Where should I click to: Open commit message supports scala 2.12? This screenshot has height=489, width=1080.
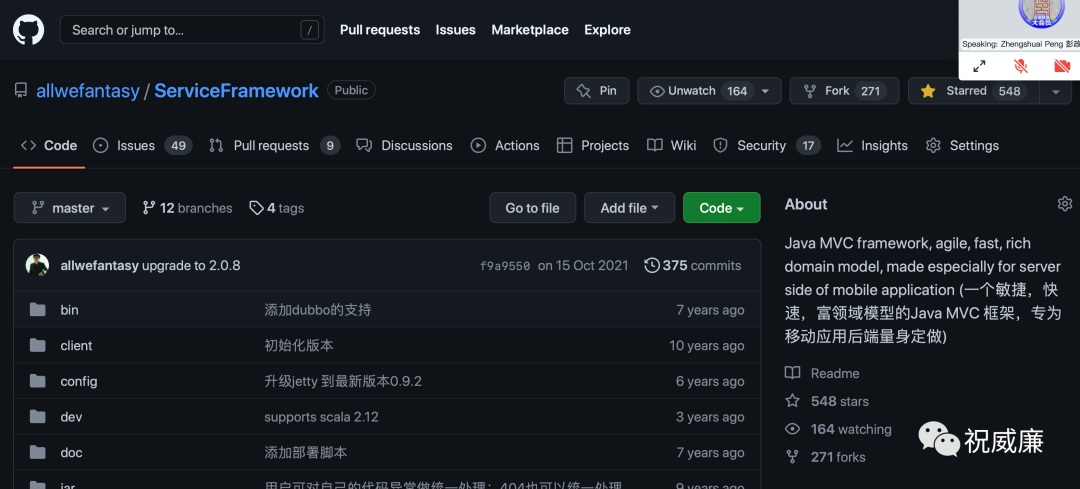[x=322, y=417]
